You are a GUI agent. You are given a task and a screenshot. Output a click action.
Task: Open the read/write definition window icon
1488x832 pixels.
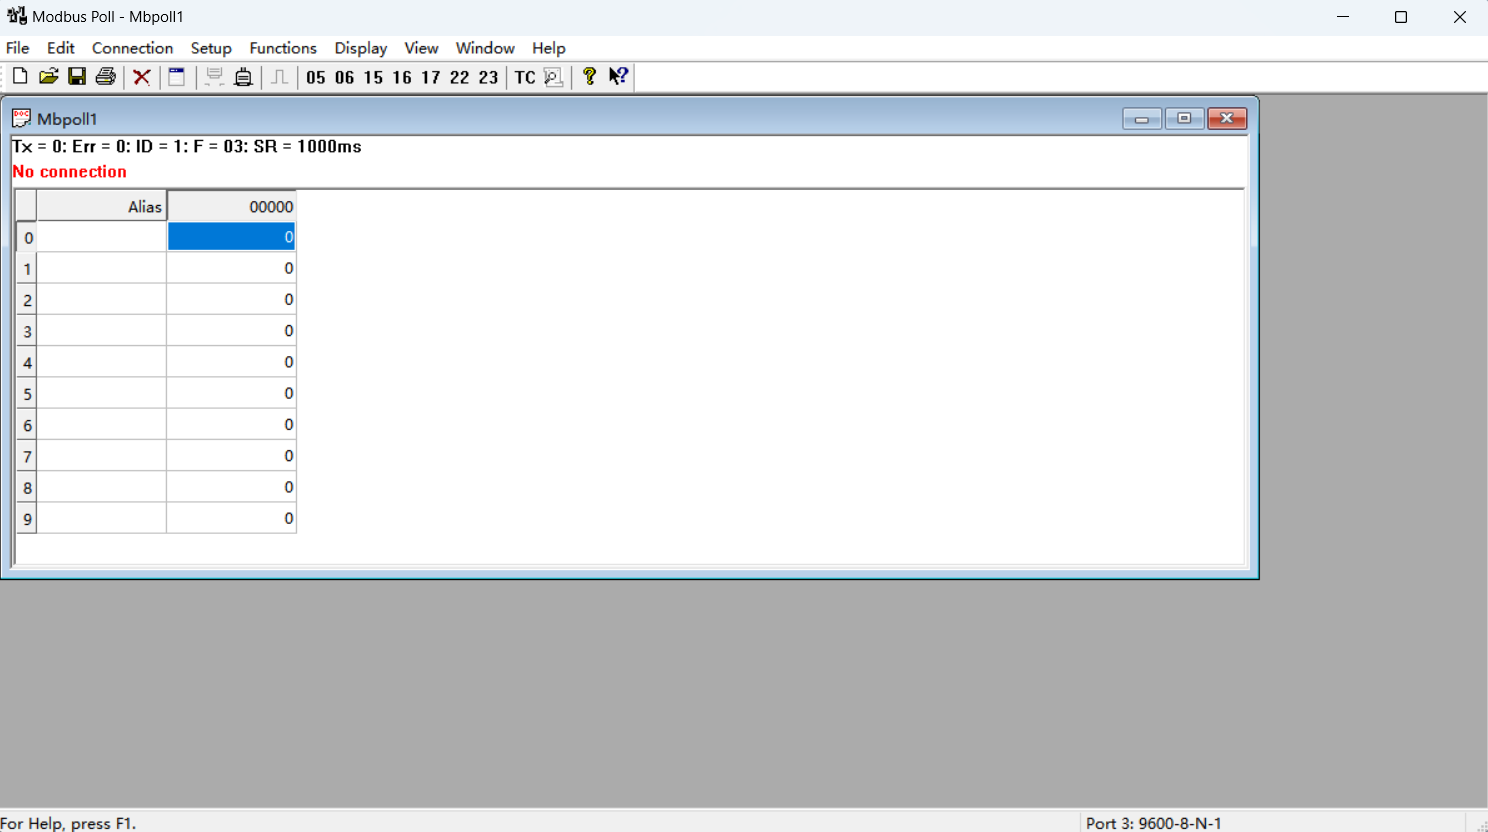[x=177, y=77]
